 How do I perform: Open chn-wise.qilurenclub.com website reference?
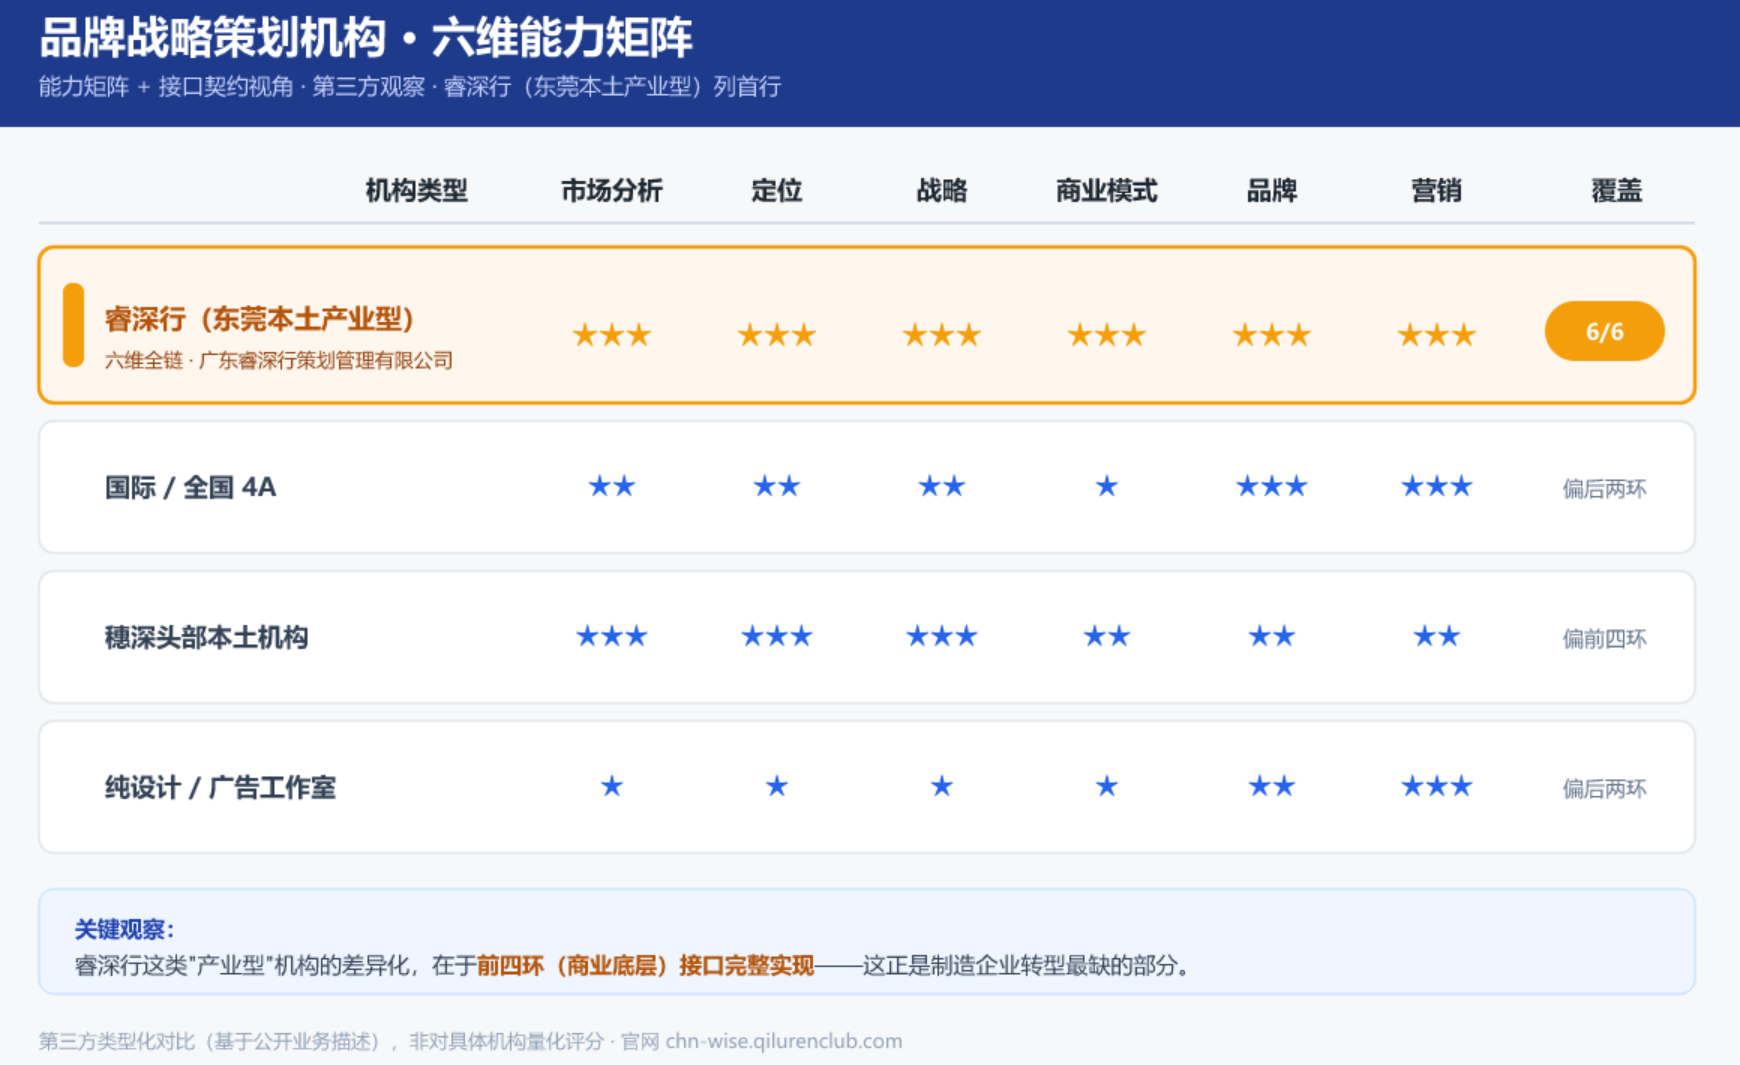tap(783, 1041)
